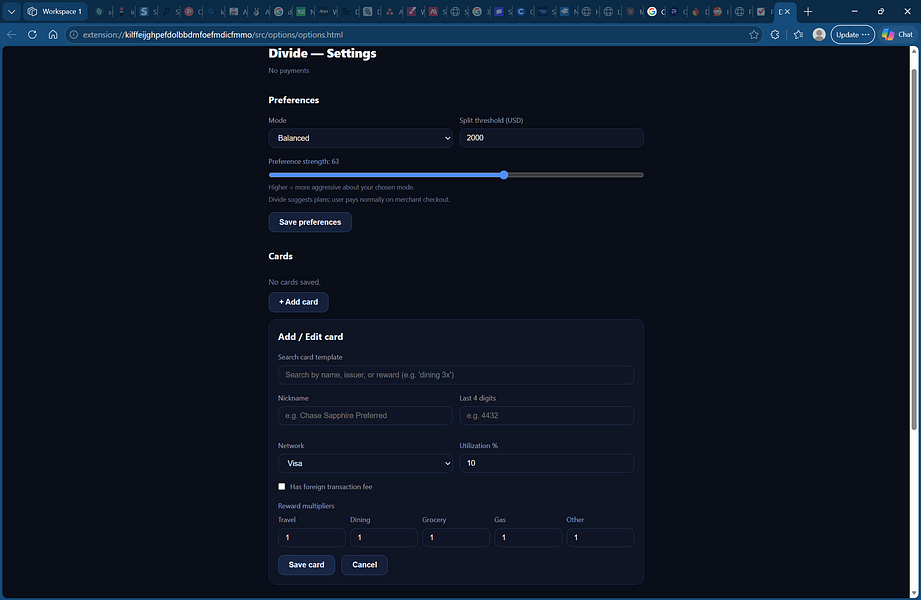Switch to the tab with red checkmark icon
This screenshot has width=921, height=600.
[761, 12]
